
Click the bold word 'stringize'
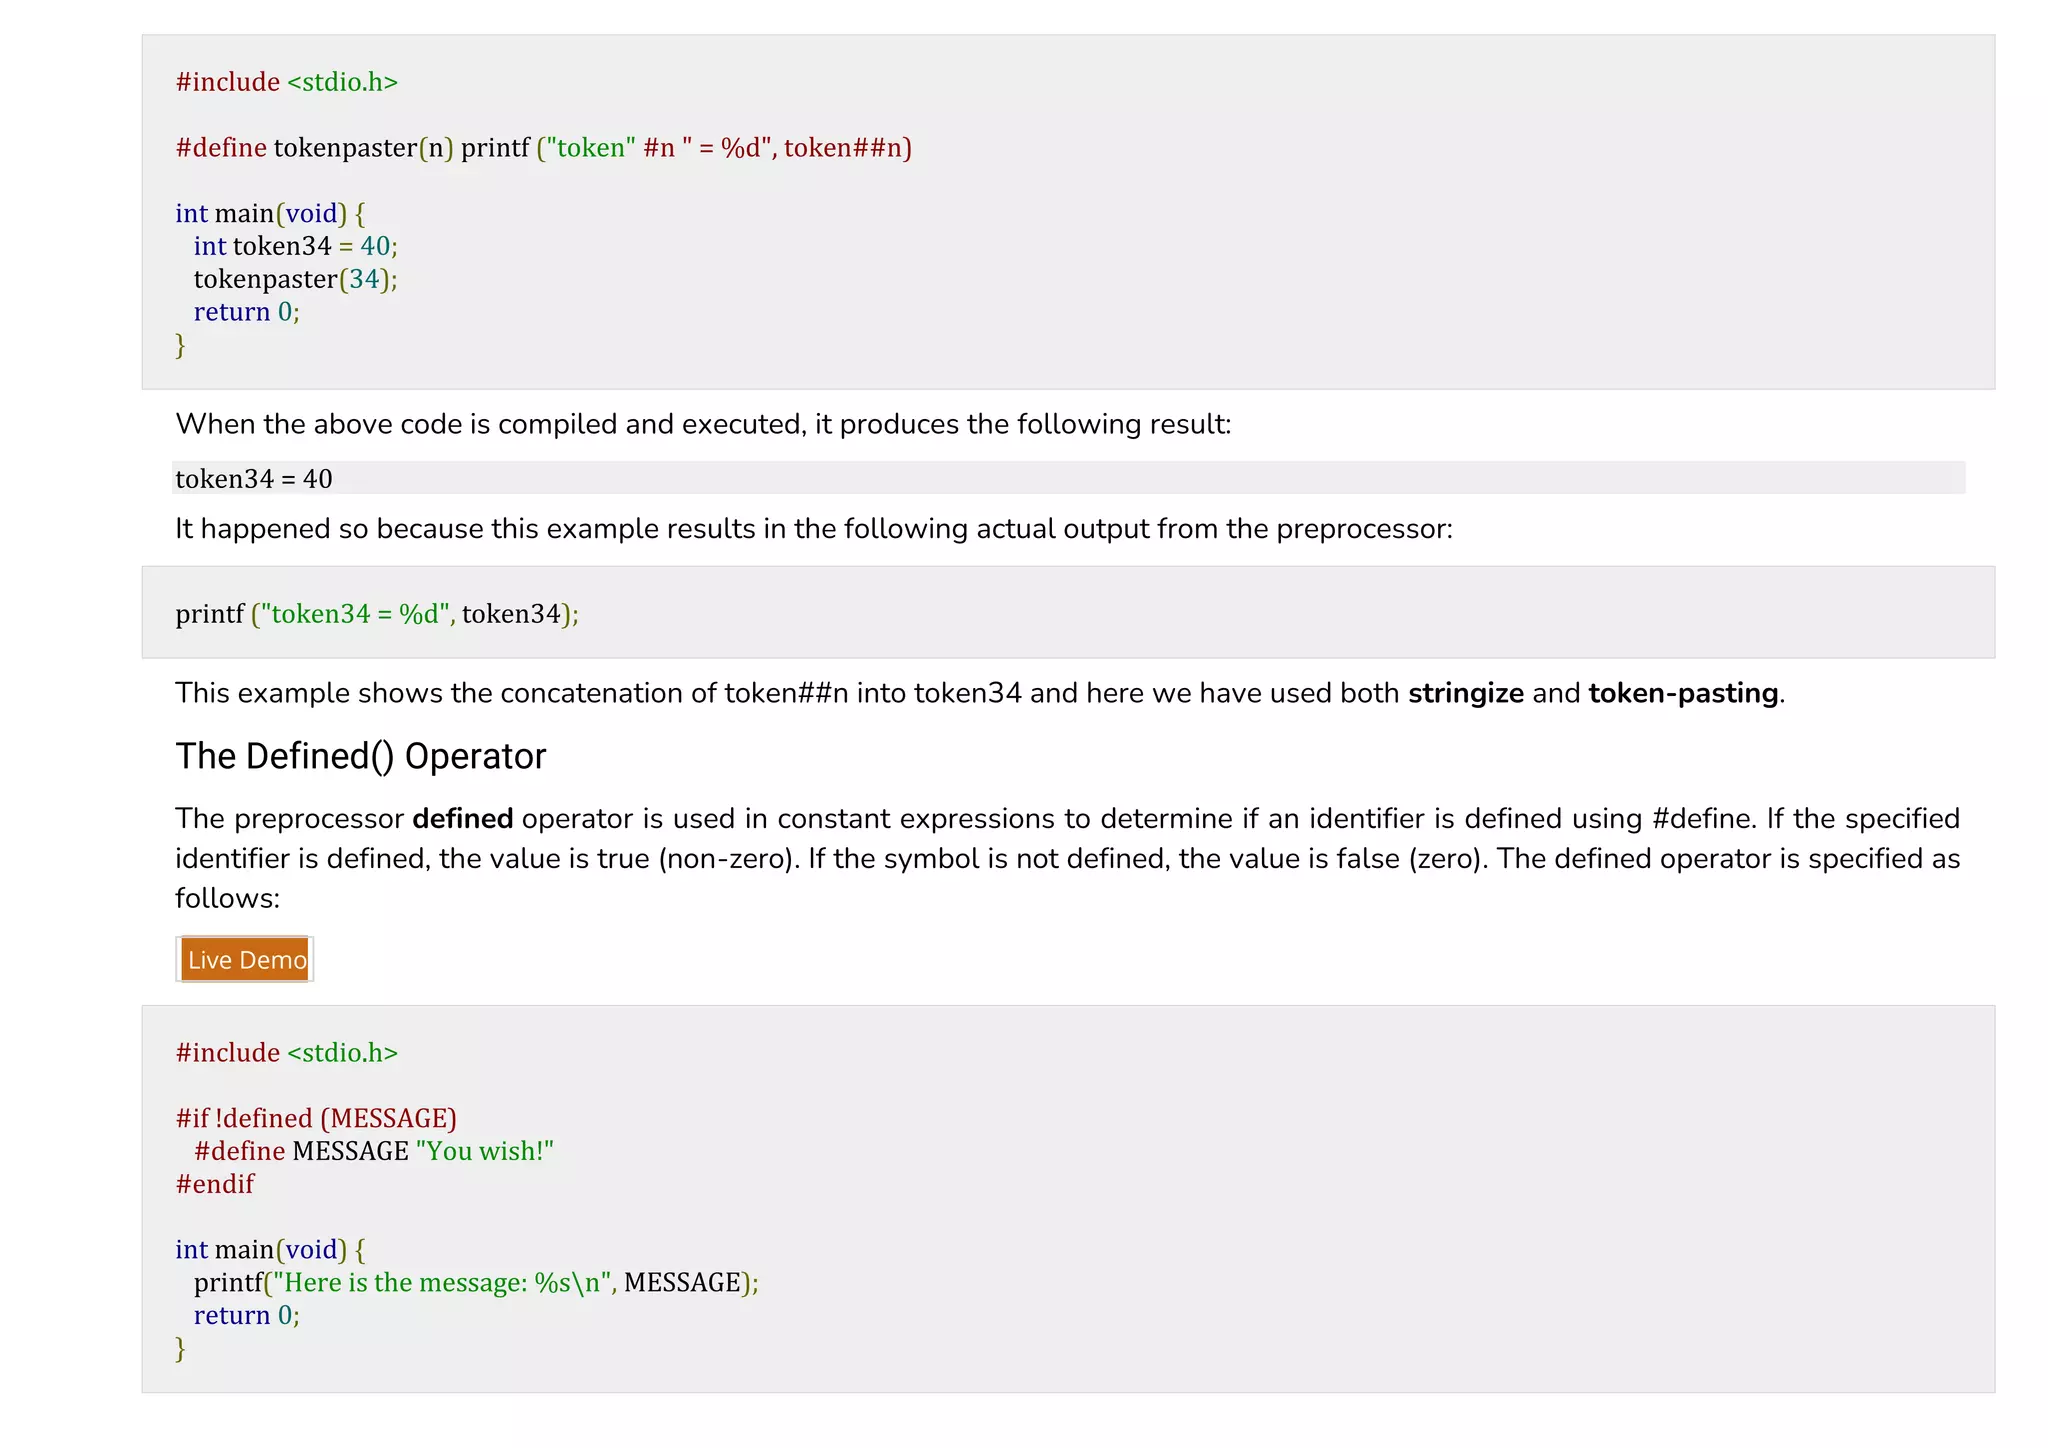pyautogui.click(x=1466, y=693)
